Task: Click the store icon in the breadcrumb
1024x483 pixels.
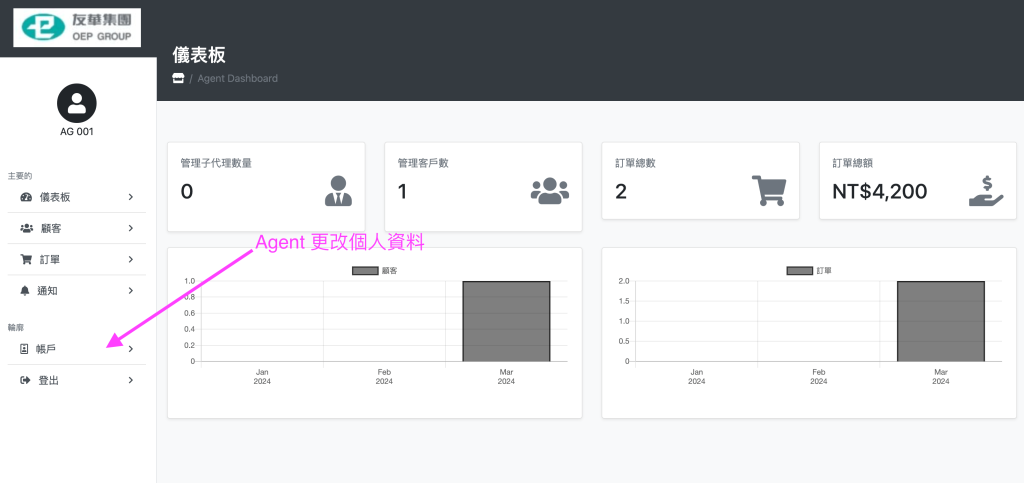Action: (178, 78)
